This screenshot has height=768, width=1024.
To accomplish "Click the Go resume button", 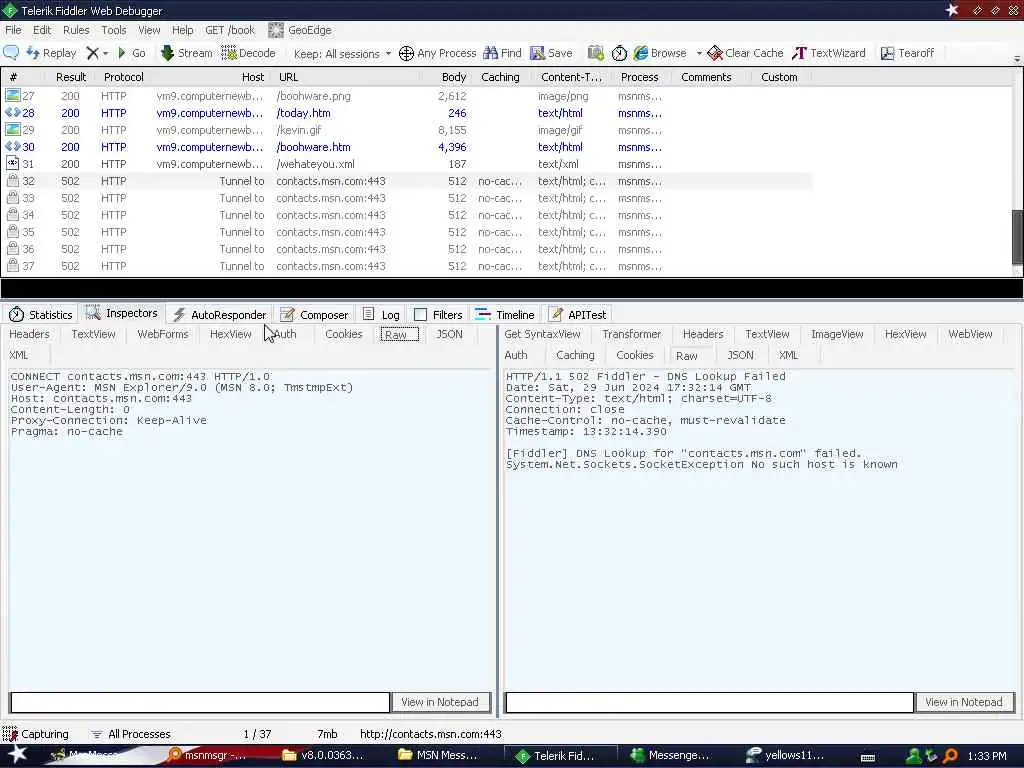I will click(x=131, y=53).
